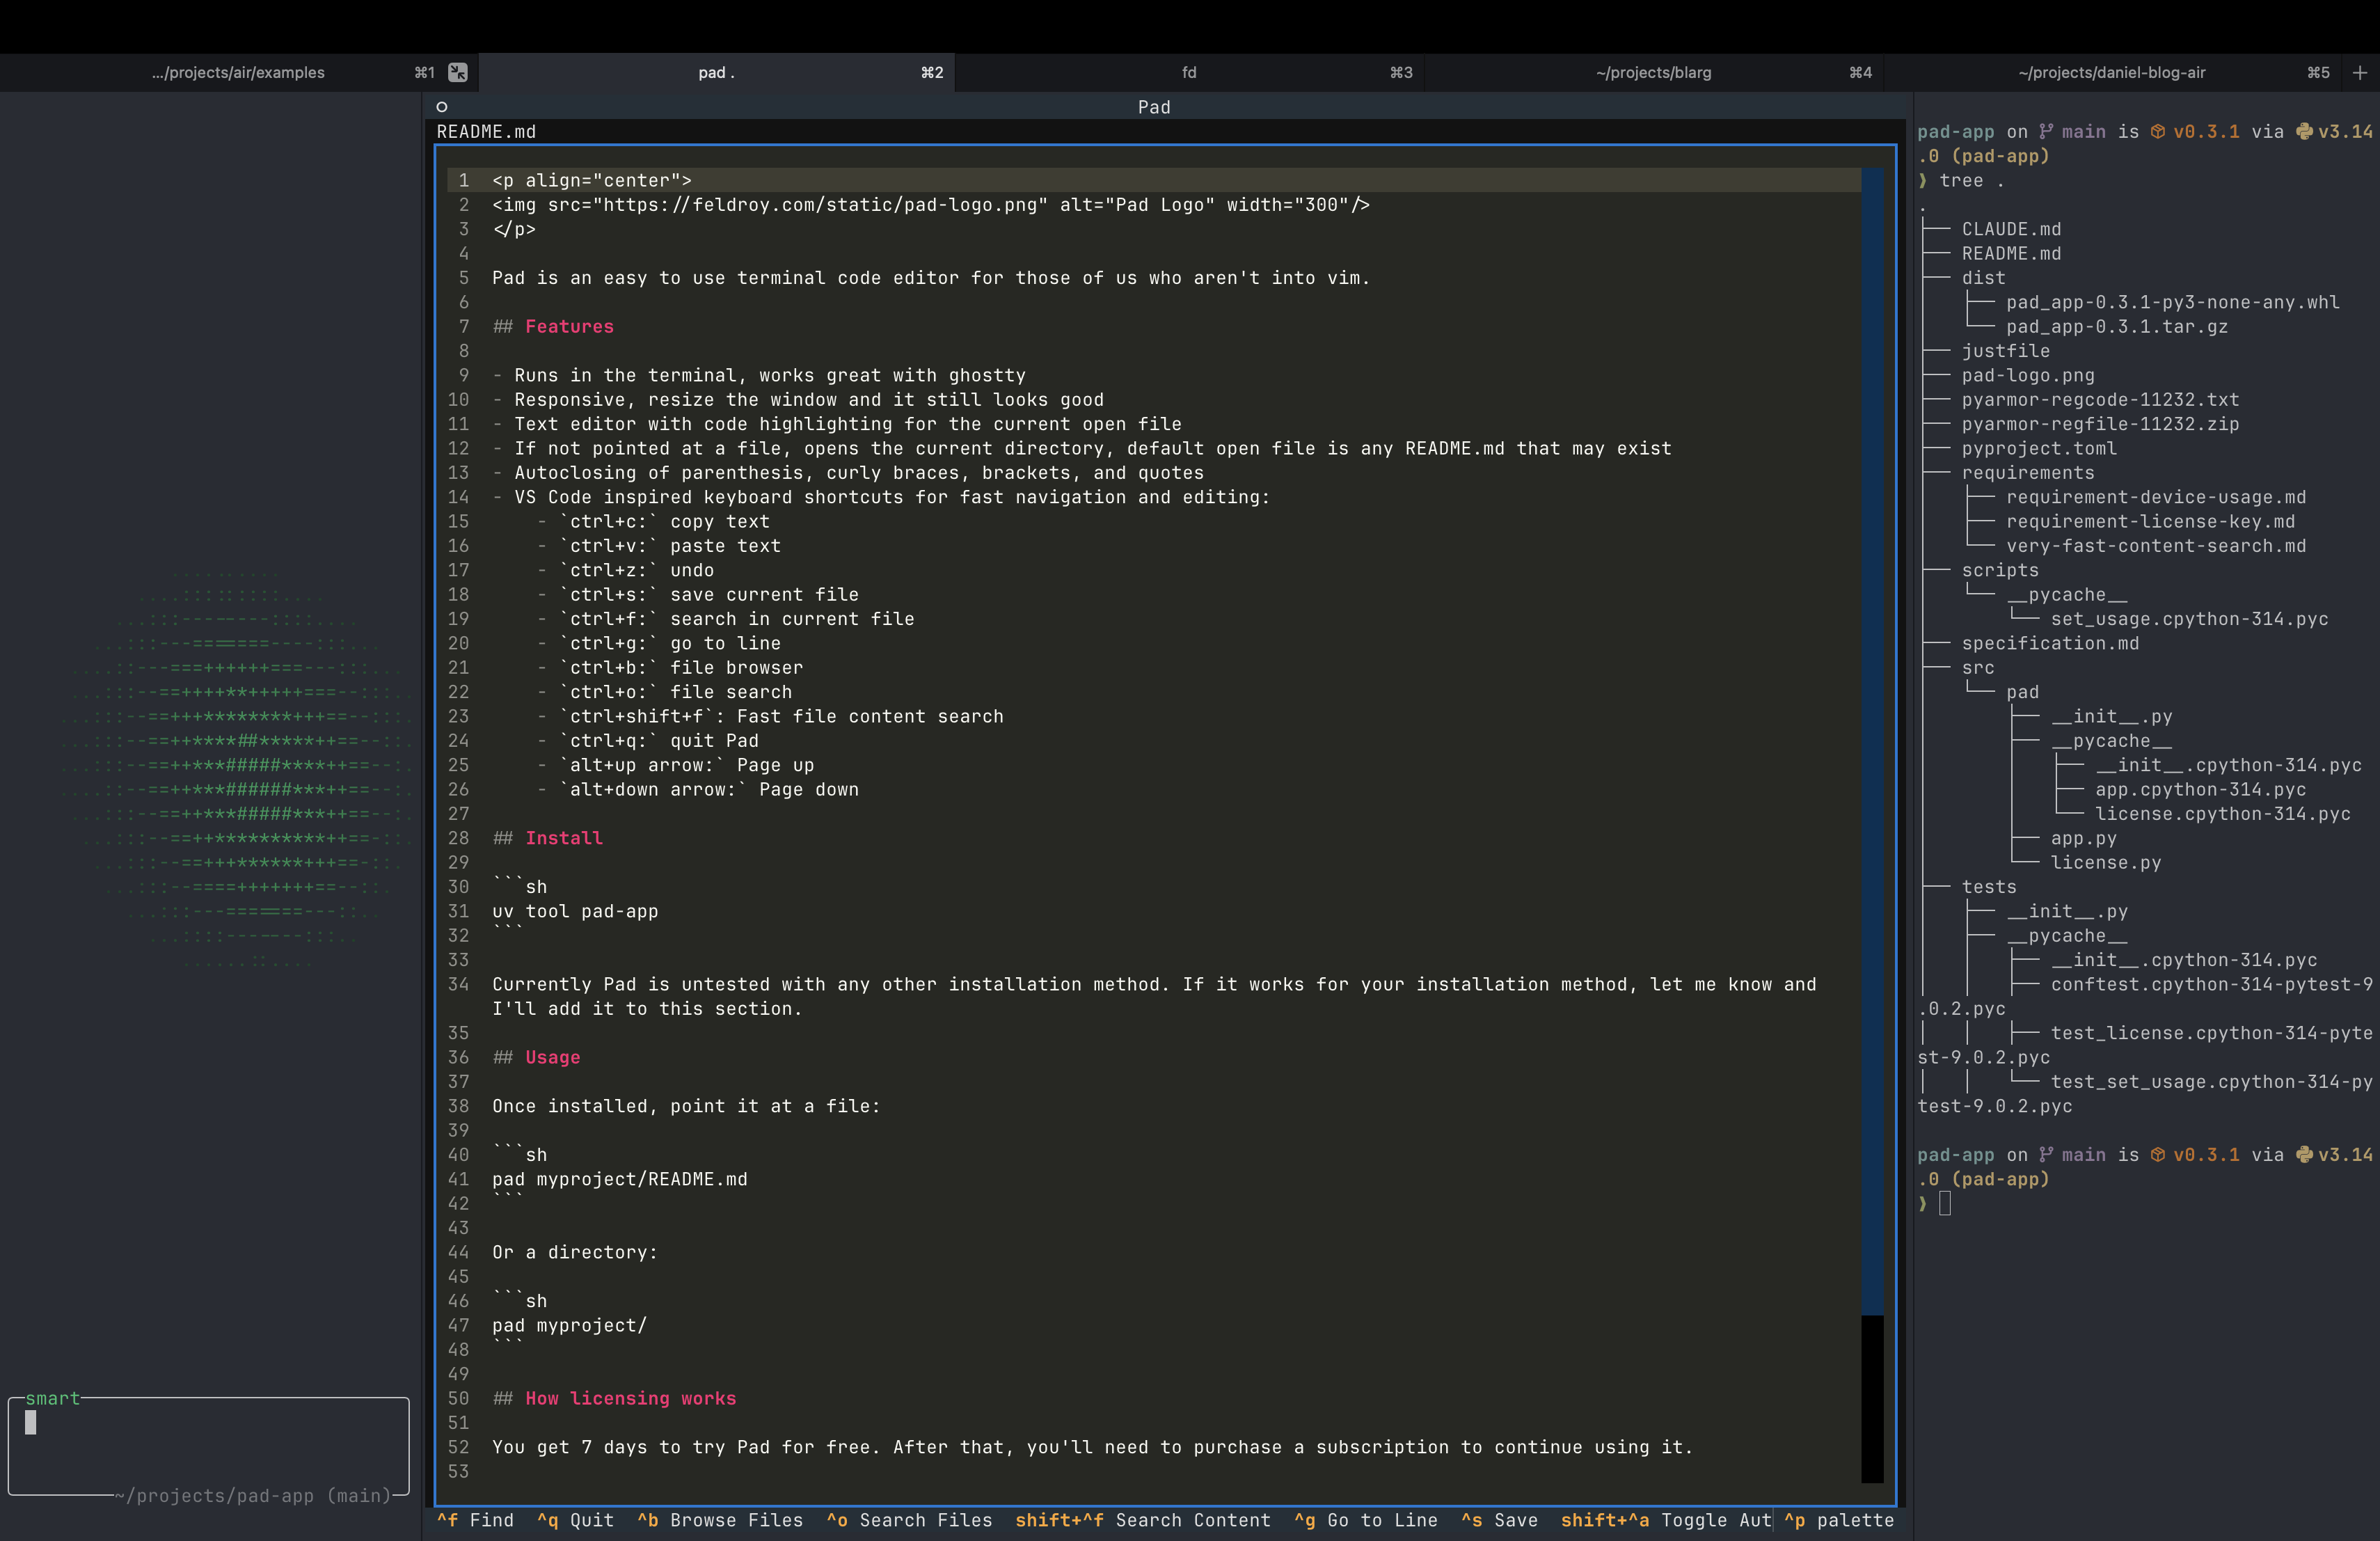Viewport: 2380px width, 1541px height.
Task: Click the editor vertical scrollbar thumb
Action: [1872, 740]
